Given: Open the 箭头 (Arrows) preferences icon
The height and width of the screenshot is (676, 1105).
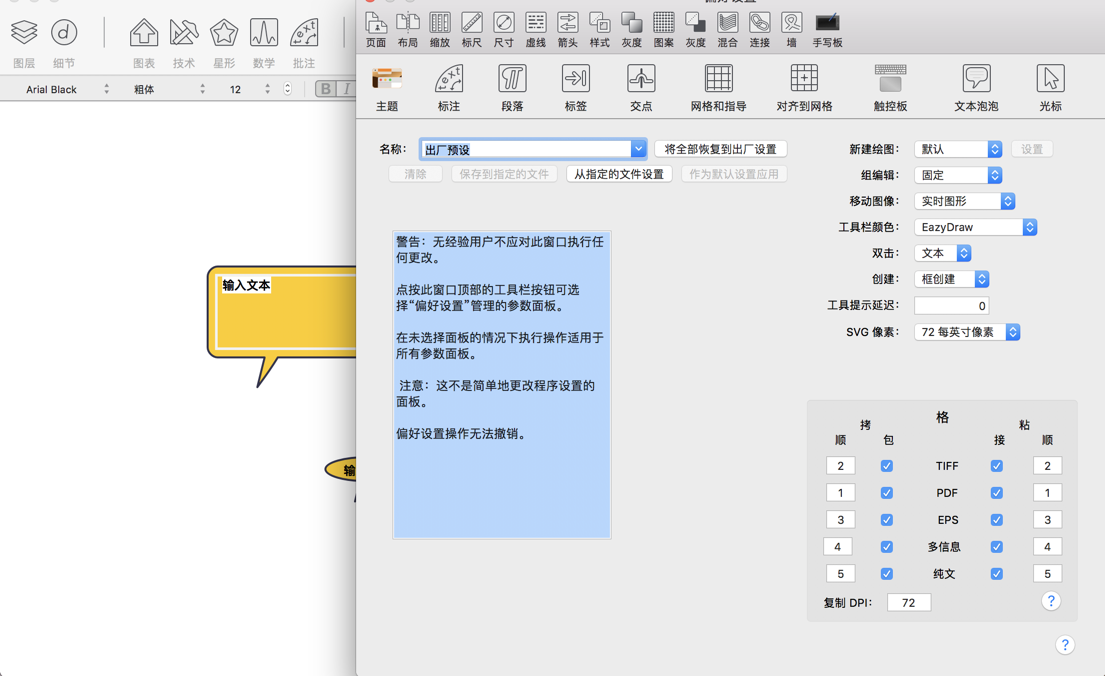Looking at the screenshot, I should tap(567, 29).
